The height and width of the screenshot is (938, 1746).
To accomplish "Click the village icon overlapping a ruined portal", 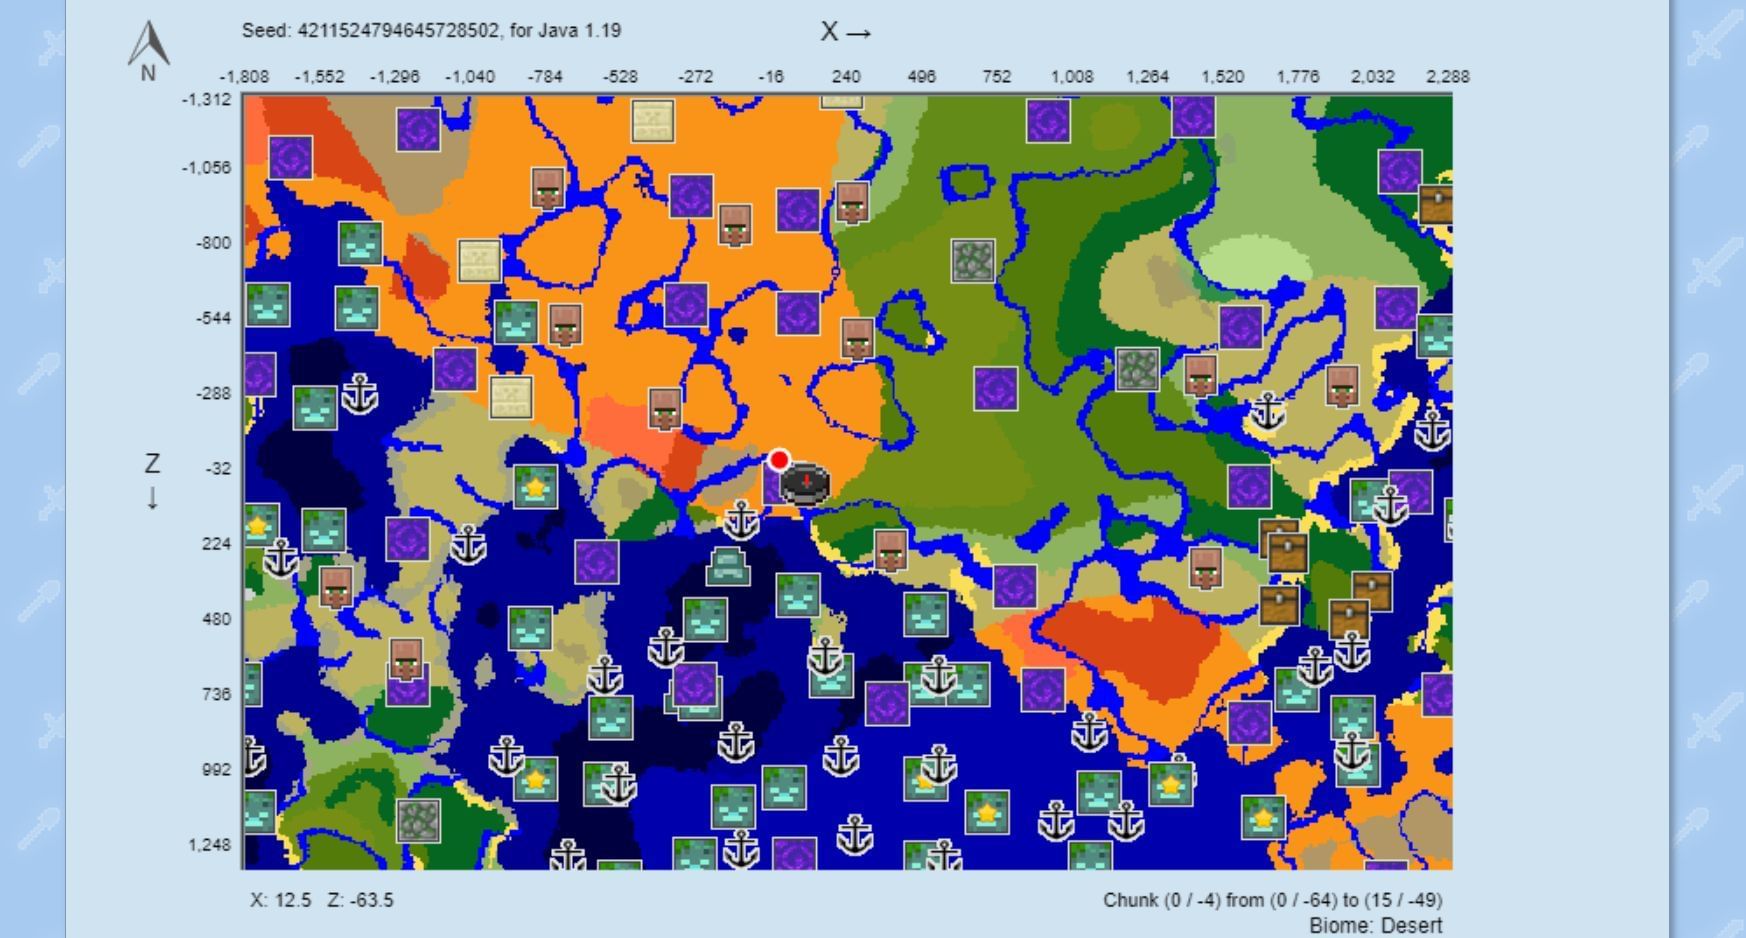I will click(x=406, y=662).
